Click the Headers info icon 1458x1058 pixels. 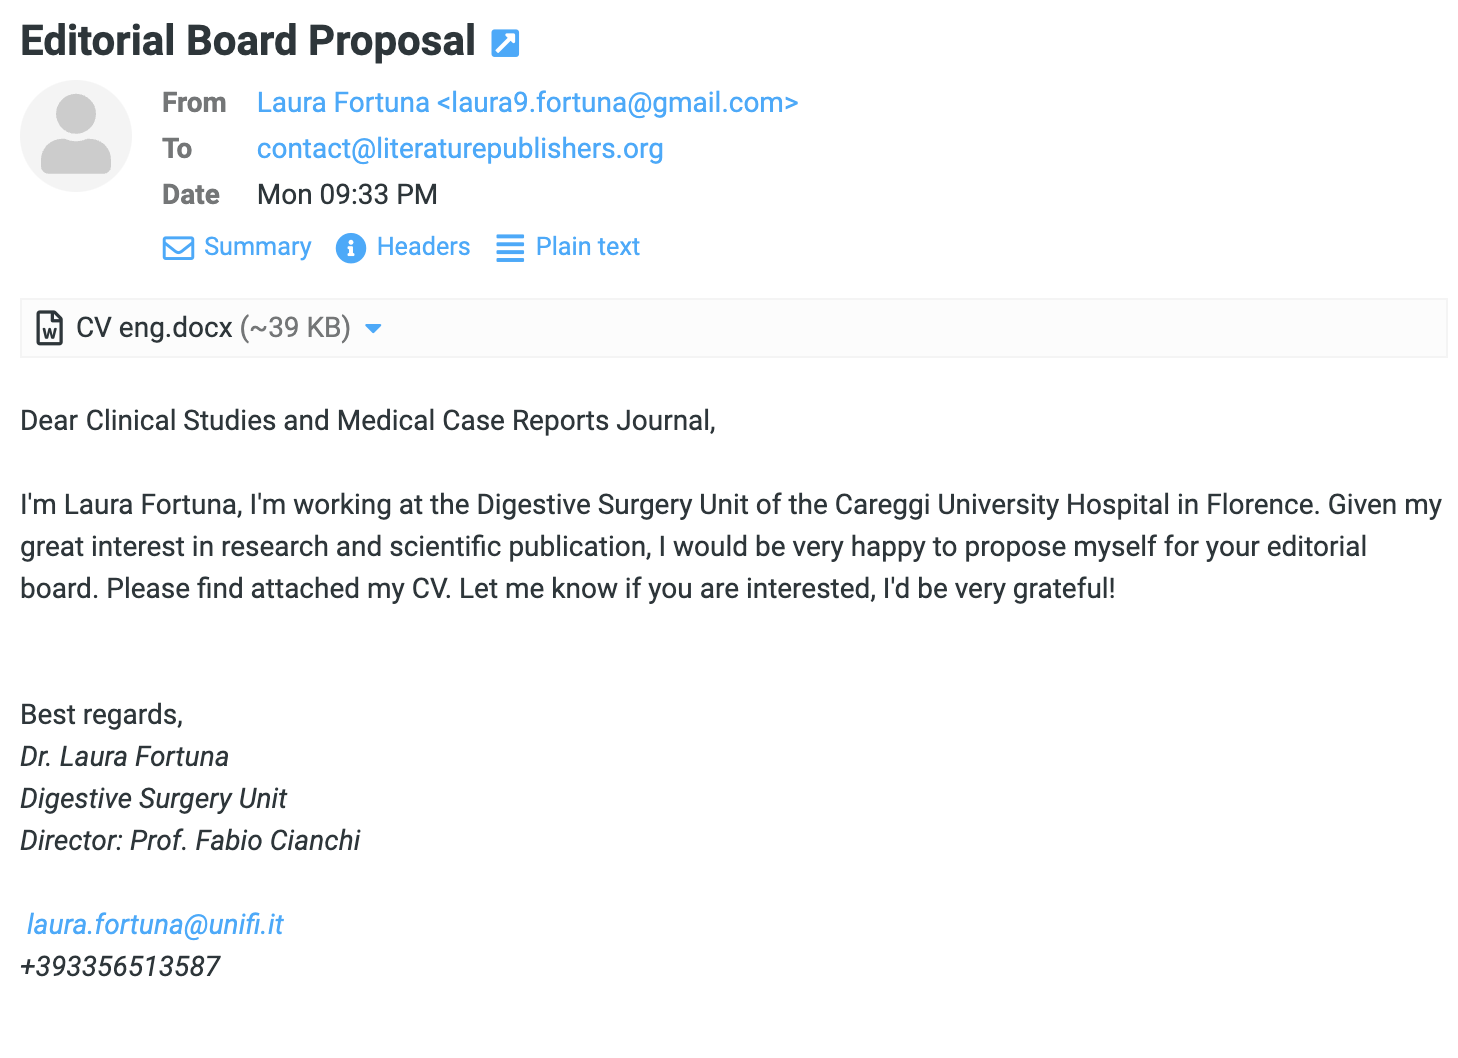pos(350,248)
